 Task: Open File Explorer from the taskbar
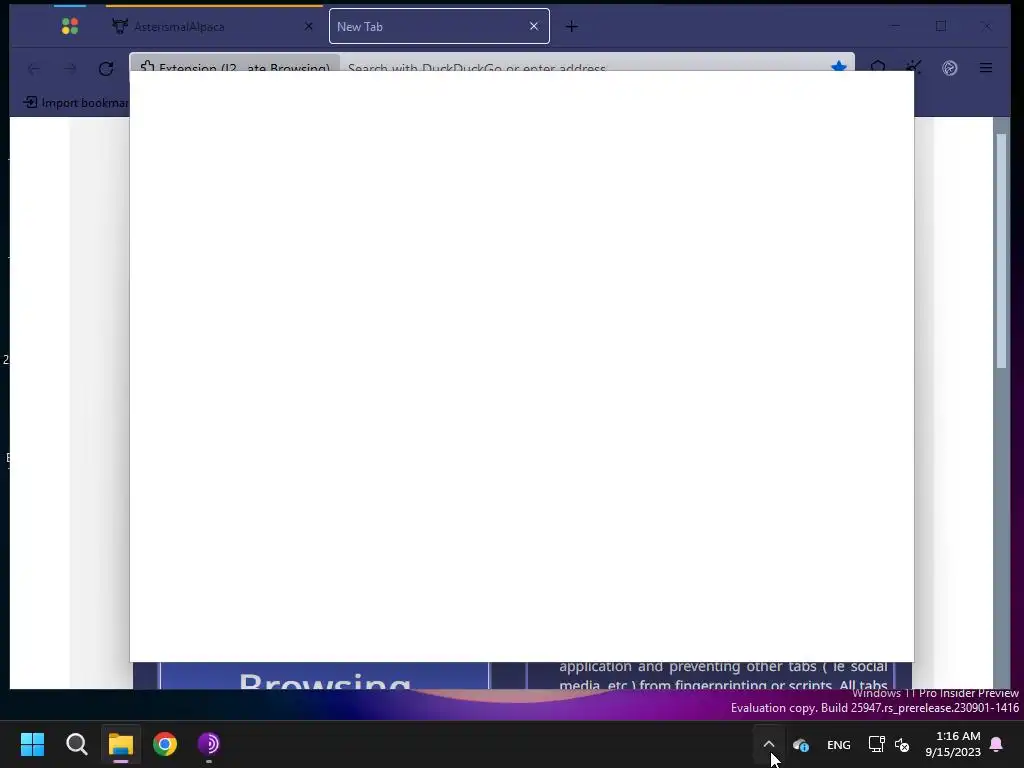click(121, 744)
